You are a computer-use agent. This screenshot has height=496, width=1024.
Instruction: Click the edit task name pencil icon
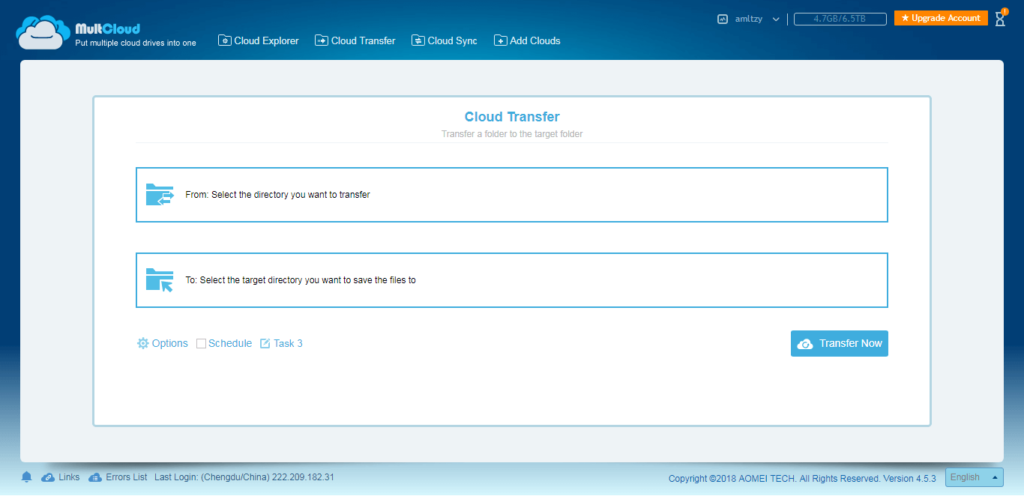(265, 343)
